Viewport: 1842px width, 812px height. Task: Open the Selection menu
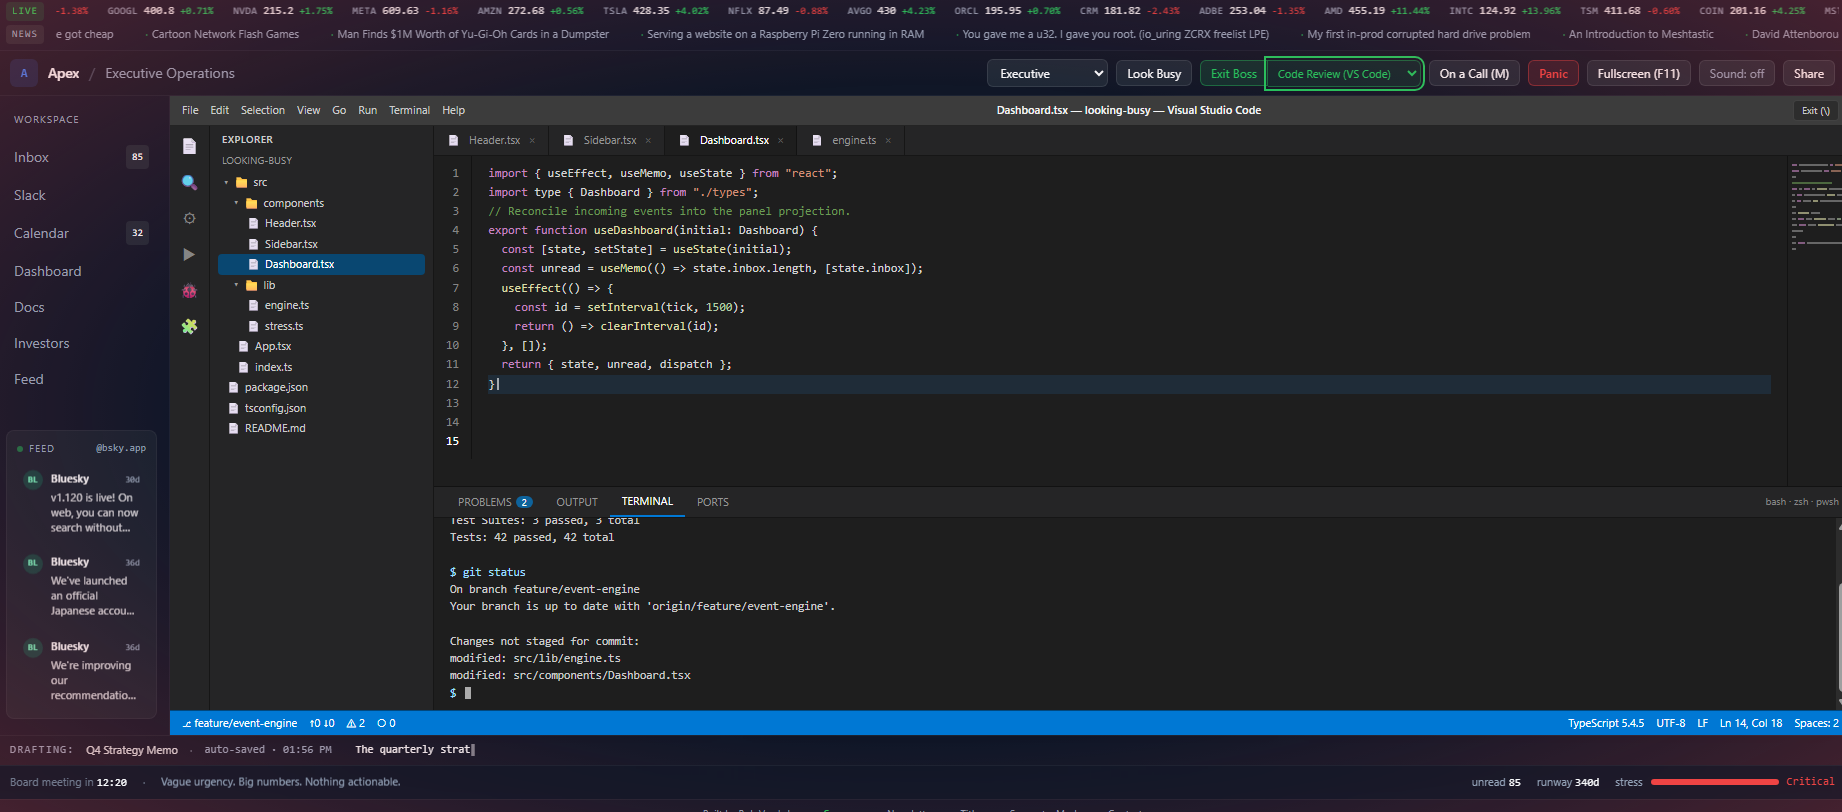262,110
